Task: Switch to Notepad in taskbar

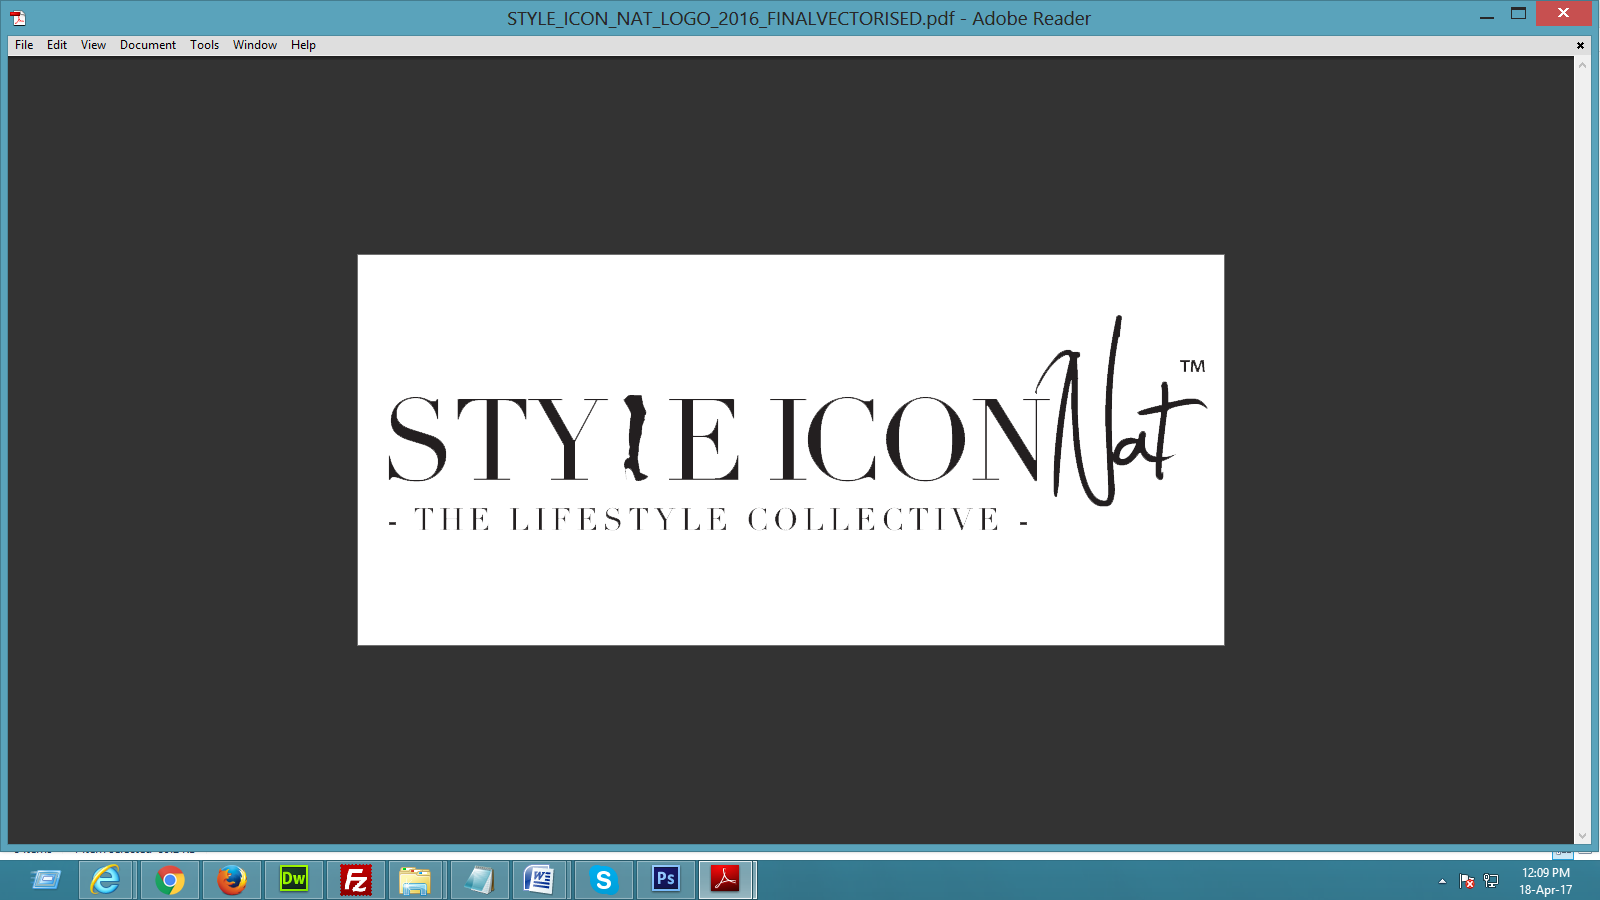Action: (x=479, y=880)
